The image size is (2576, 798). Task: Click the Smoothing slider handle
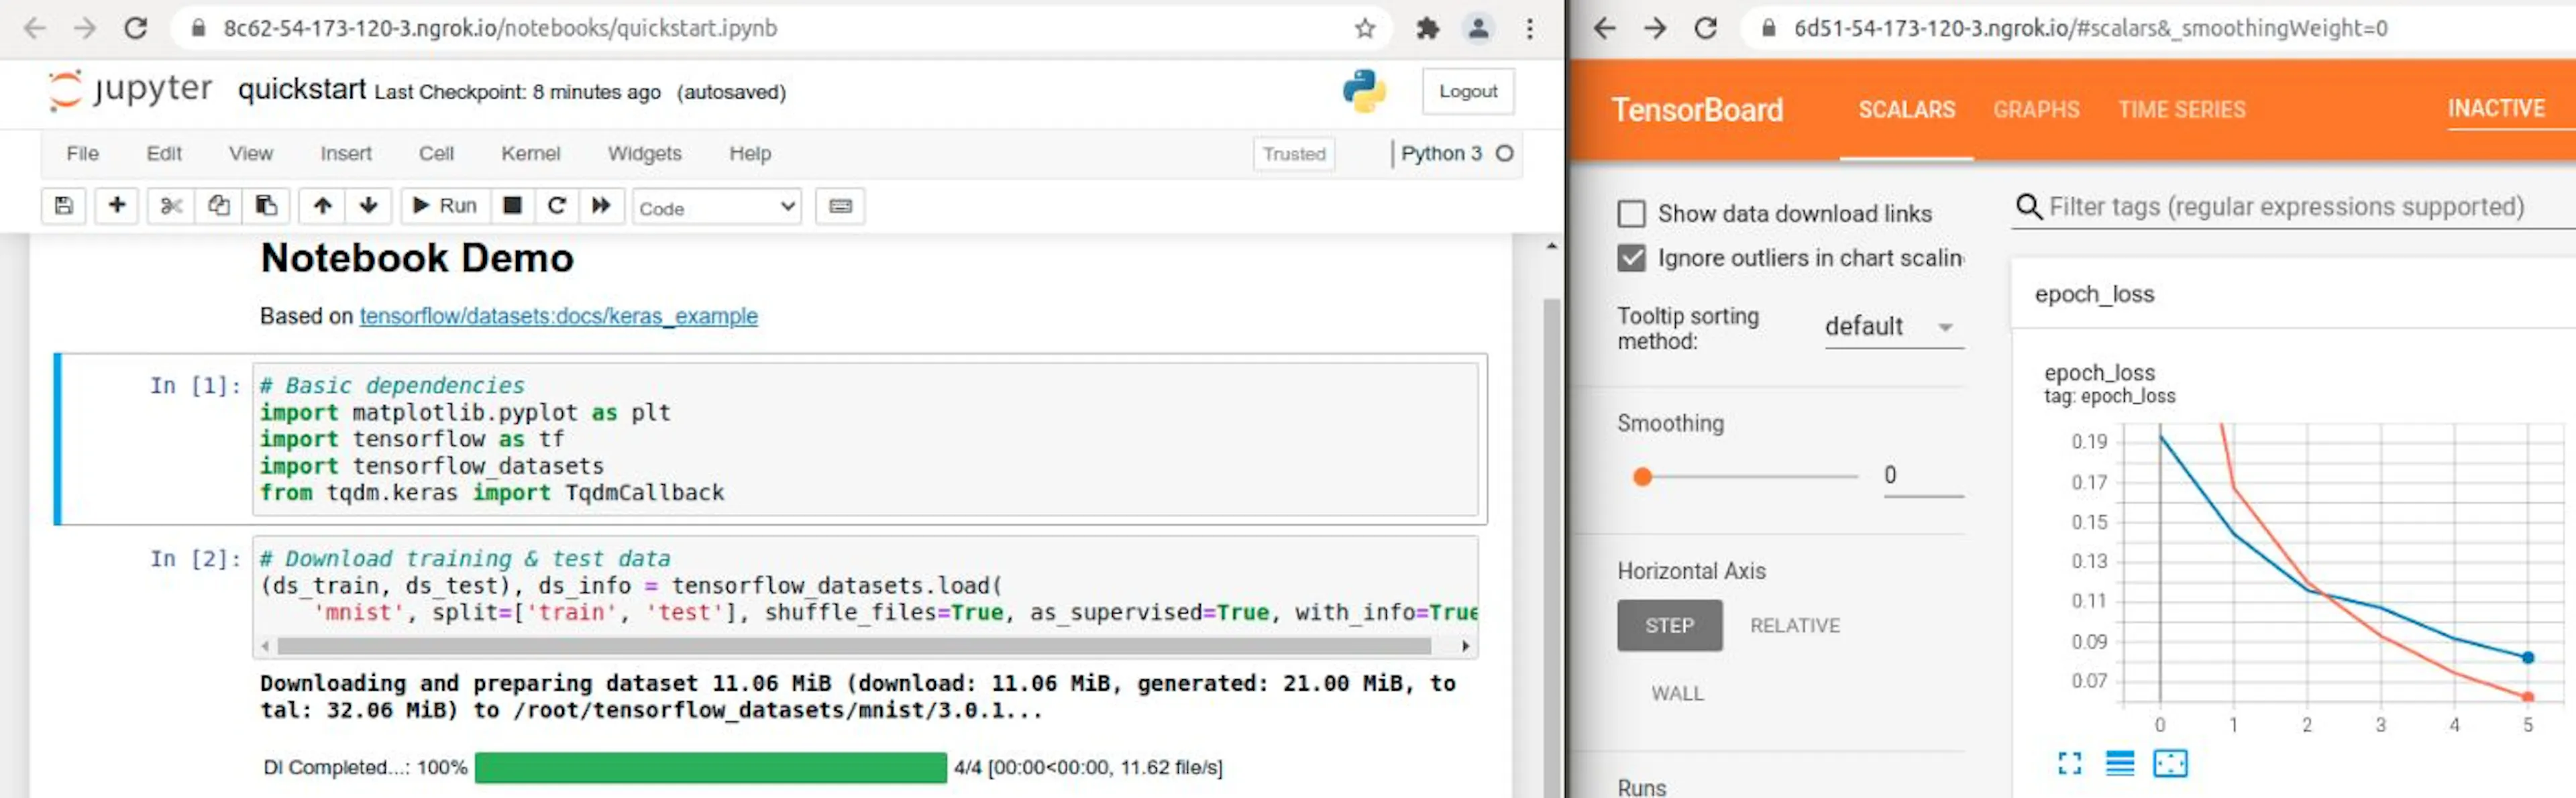pos(1641,477)
